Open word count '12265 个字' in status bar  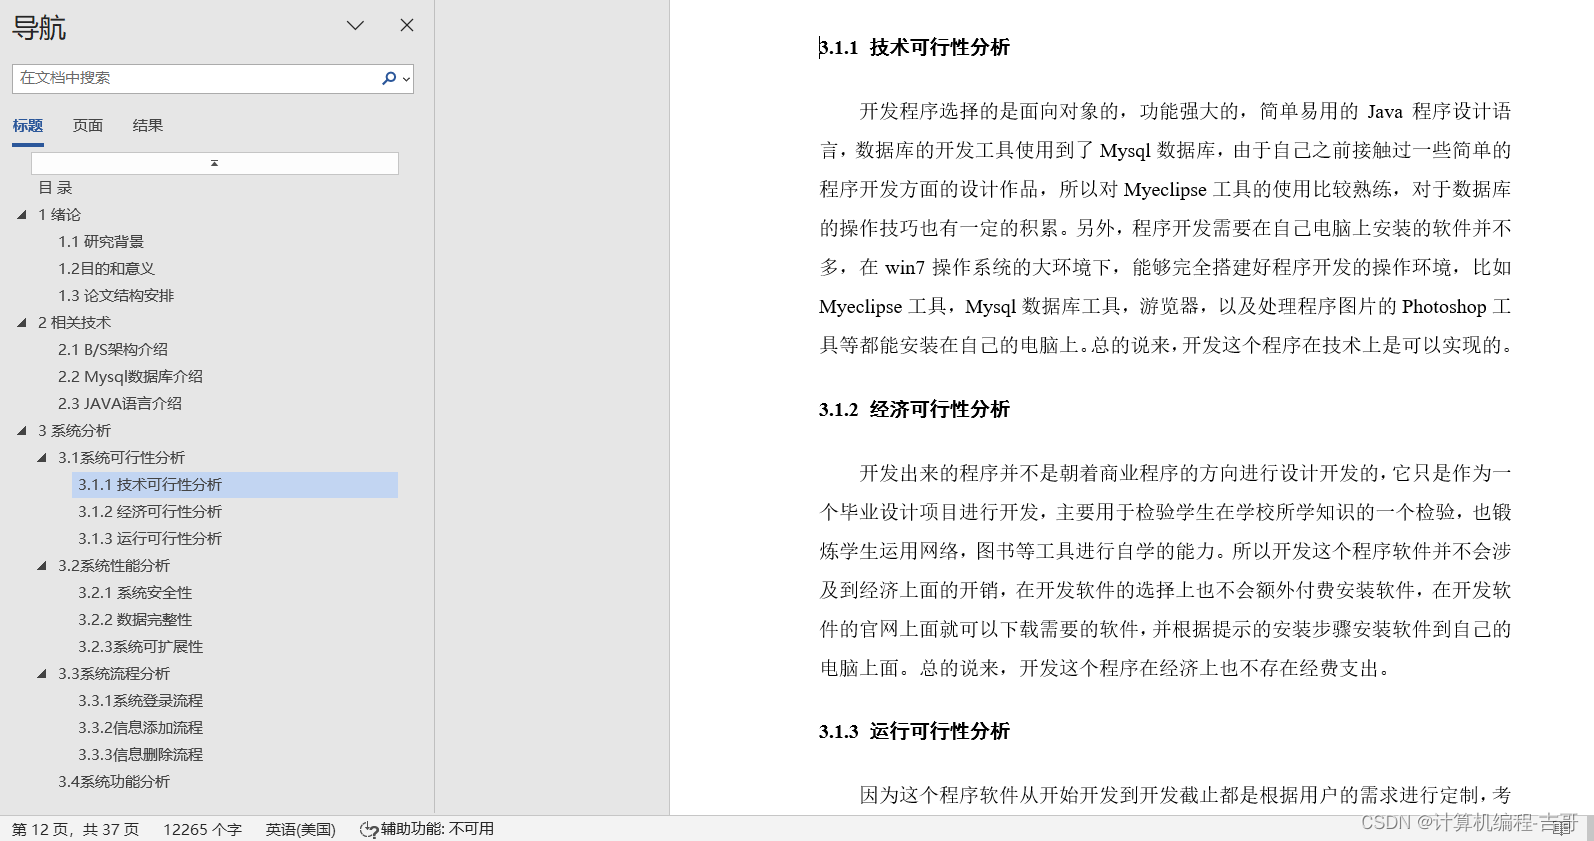pyautogui.click(x=203, y=829)
